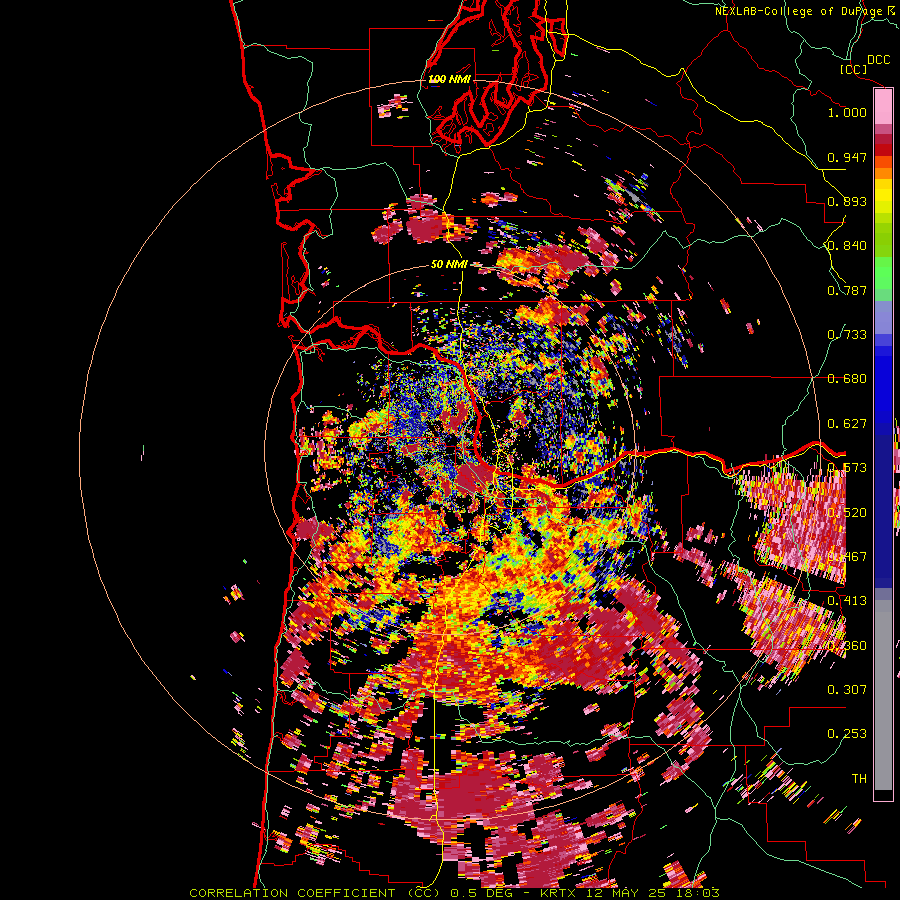Click the TH threshold label on the scale

(859, 778)
